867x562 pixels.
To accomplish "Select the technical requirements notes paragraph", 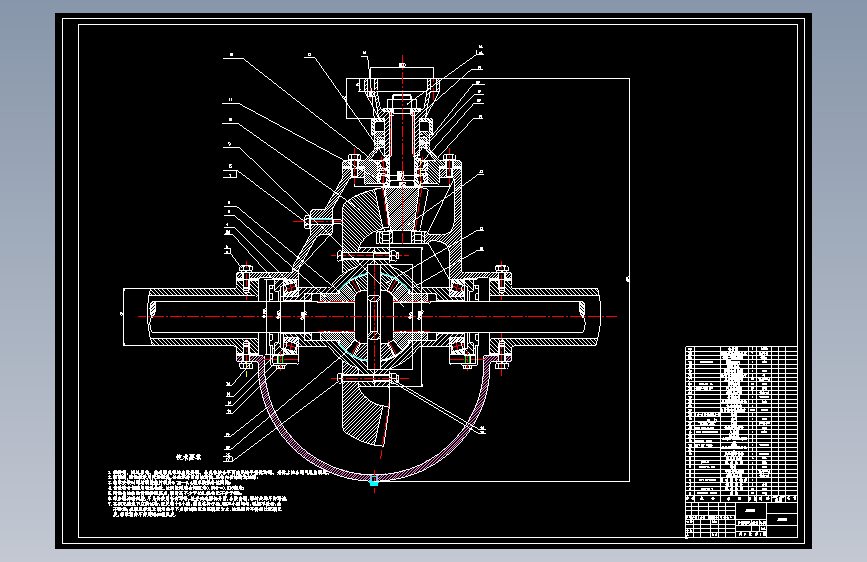I will (218, 493).
